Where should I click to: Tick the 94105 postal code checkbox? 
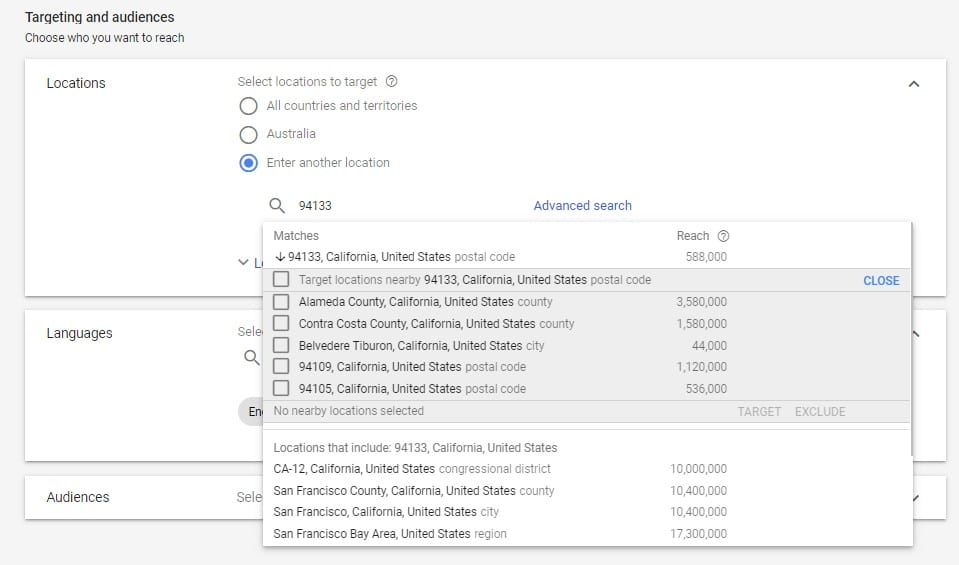(x=281, y=388)
